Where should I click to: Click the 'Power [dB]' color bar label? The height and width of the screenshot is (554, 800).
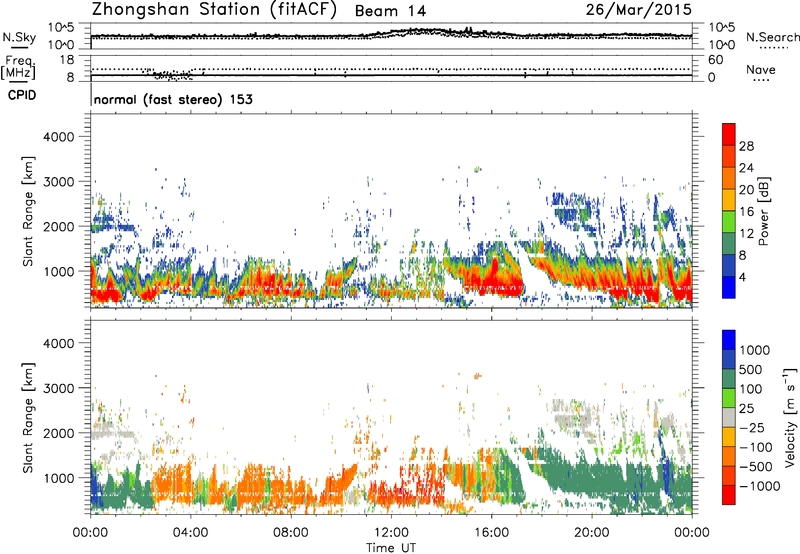coord(763,211)
